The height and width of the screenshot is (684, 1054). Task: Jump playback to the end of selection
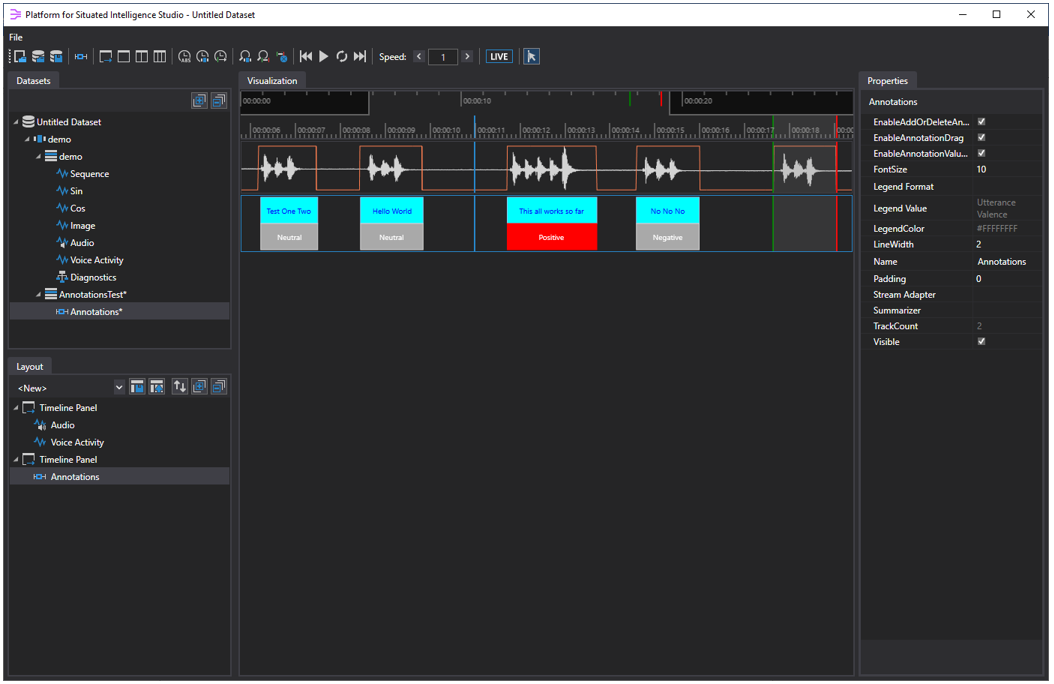(x=360, y=57)
